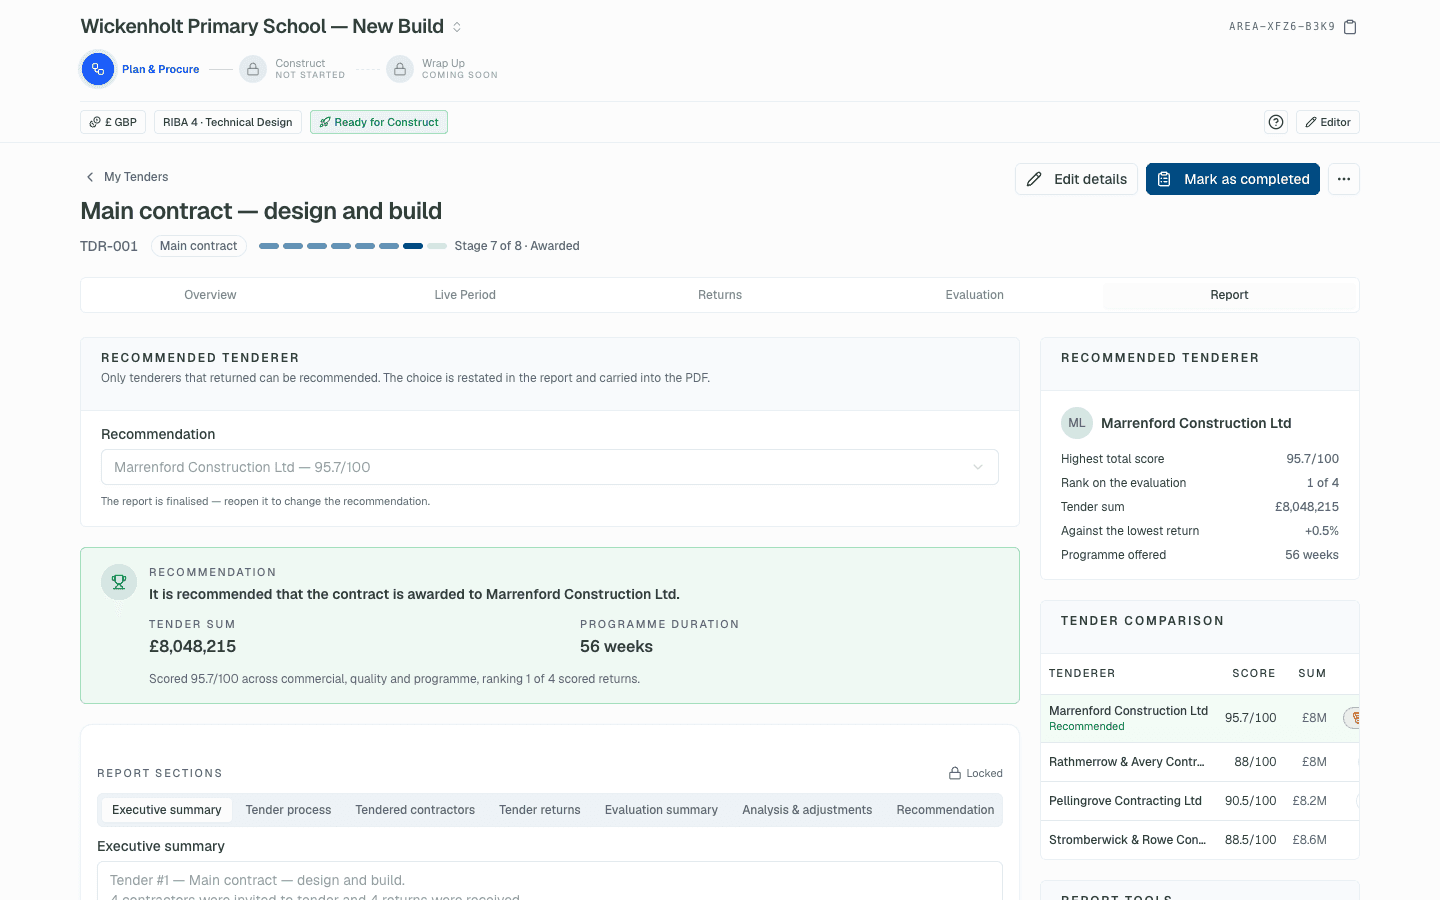The image size is (1440, 900).
Task: Open the Overview tab
Action: click(210, 295)
